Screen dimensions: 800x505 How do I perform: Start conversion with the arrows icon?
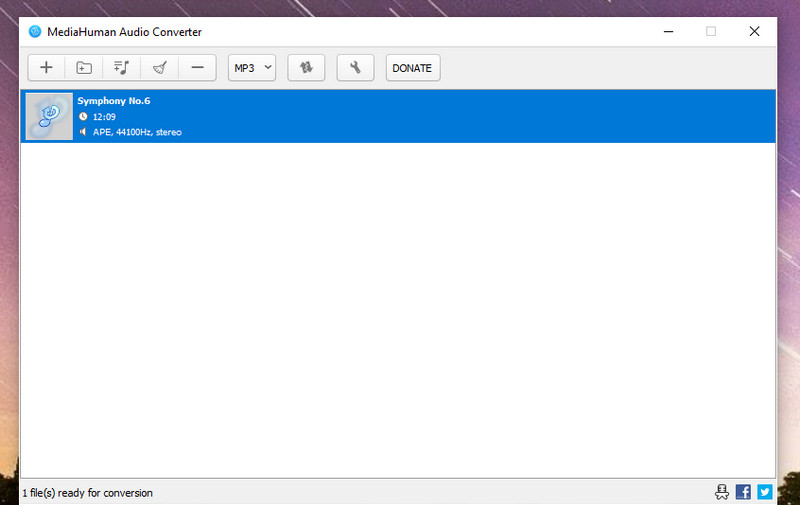tap(306, 68)
